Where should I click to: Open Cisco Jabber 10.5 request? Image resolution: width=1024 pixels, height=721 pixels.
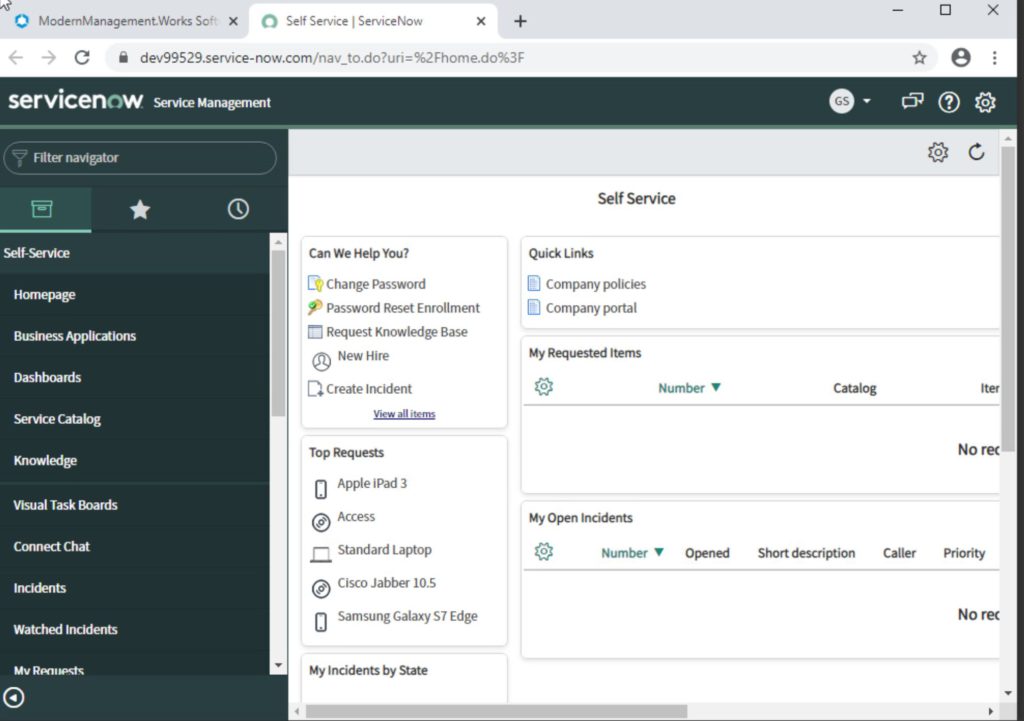pos(386,583)
